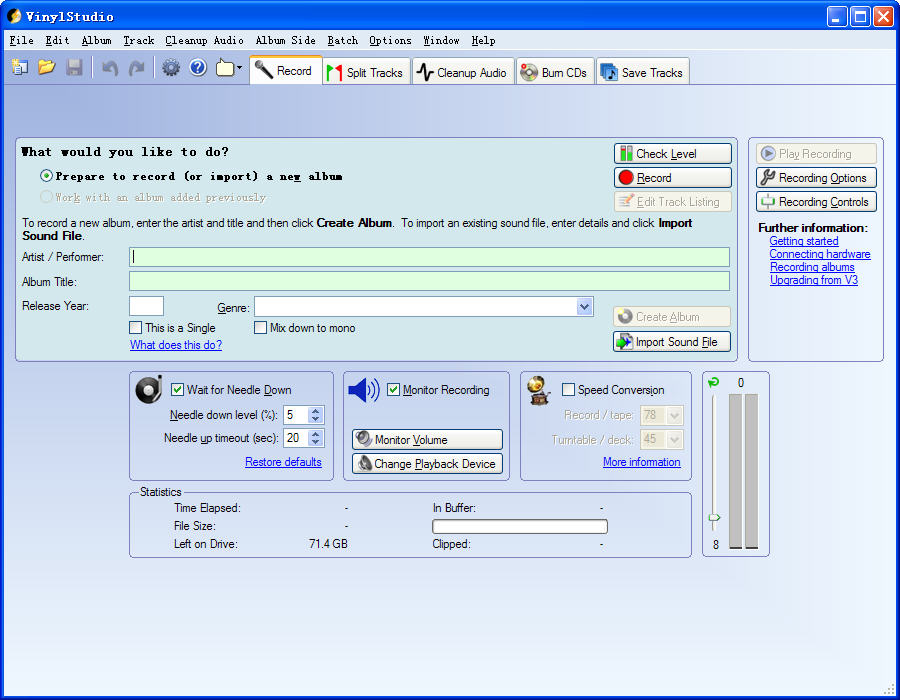Start recording with the Record button
The height and width of the screenshot is (700, 900).
coord(673,178)
